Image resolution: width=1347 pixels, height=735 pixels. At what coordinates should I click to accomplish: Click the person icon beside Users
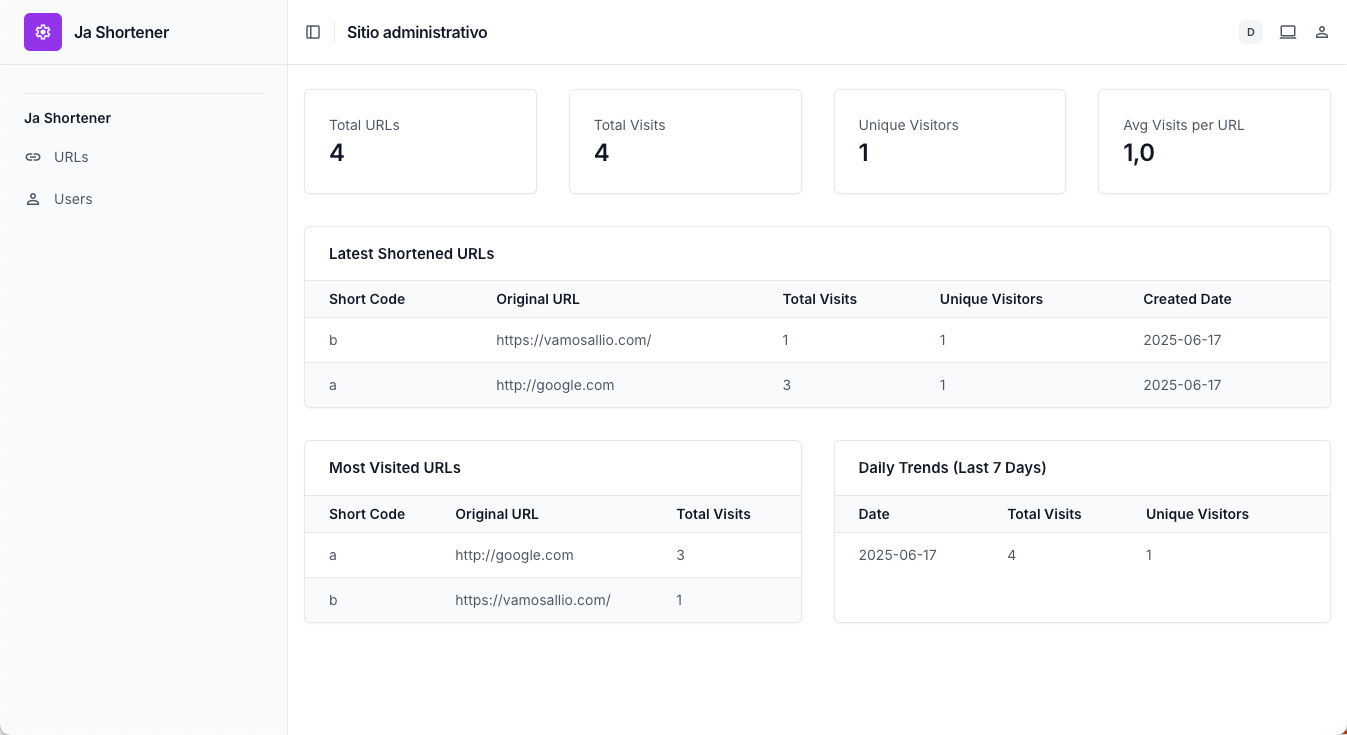[33, 198]
